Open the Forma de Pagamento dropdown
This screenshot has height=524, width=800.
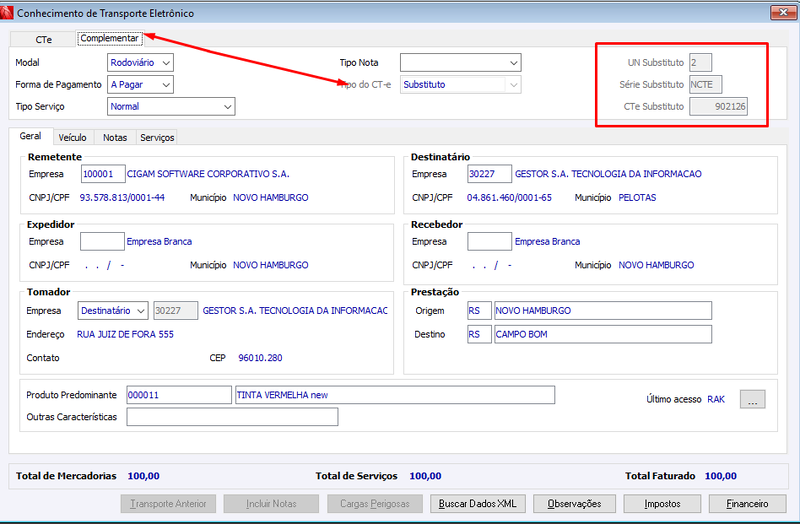click(x=140, y=85)
